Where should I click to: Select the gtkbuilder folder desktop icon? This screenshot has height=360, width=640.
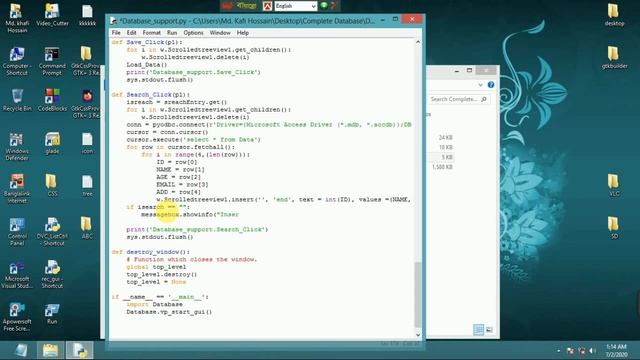pyautogui.click(x=614, y=58)
